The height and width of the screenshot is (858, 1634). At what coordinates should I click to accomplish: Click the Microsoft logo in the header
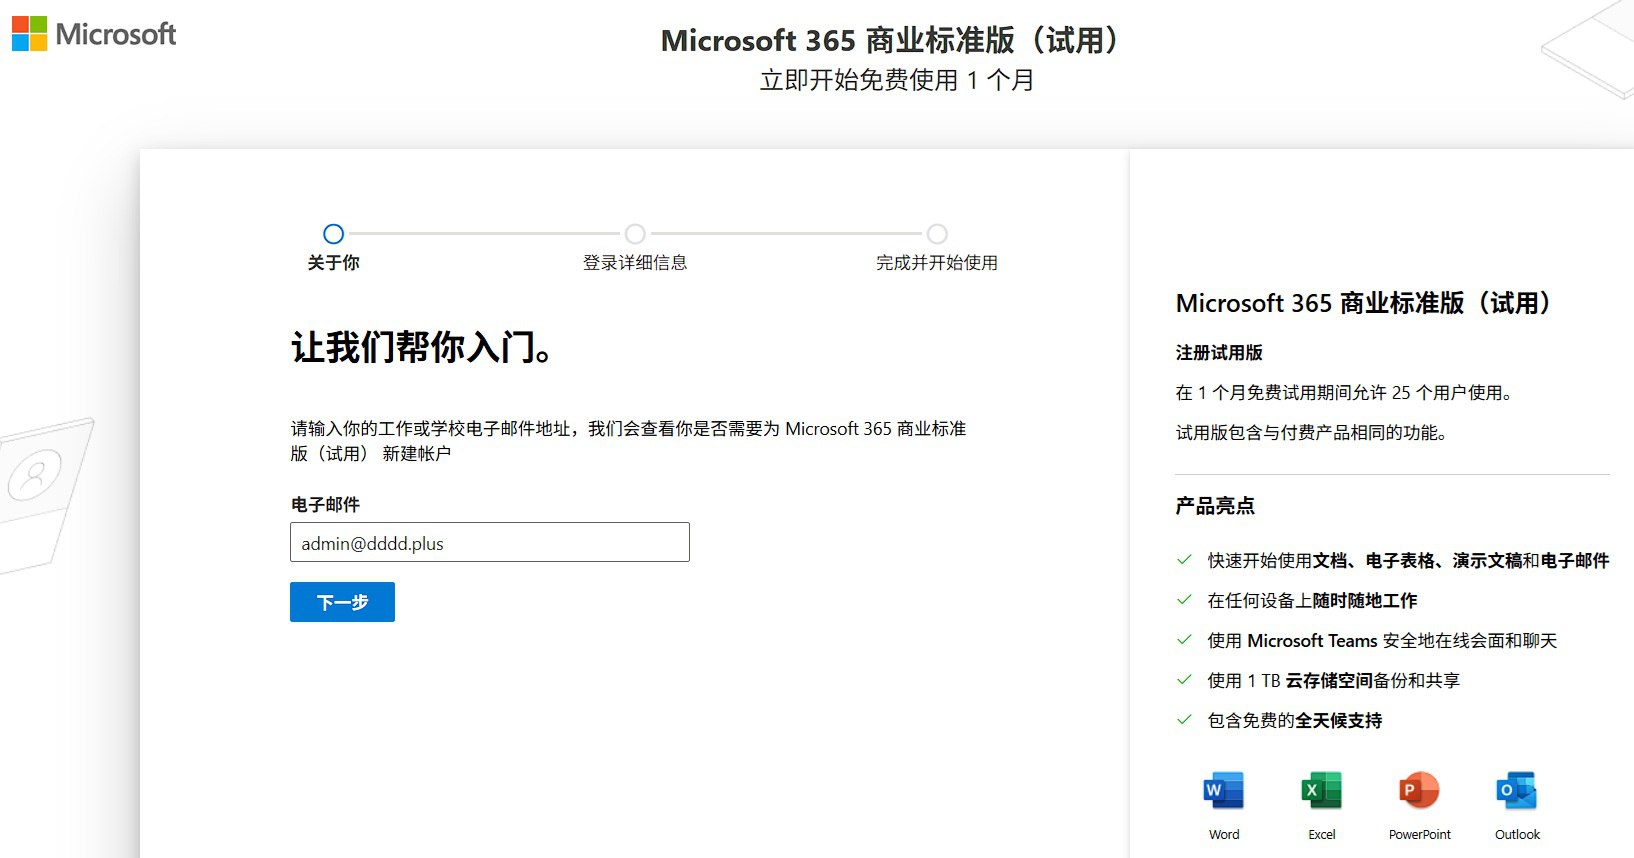94,34
